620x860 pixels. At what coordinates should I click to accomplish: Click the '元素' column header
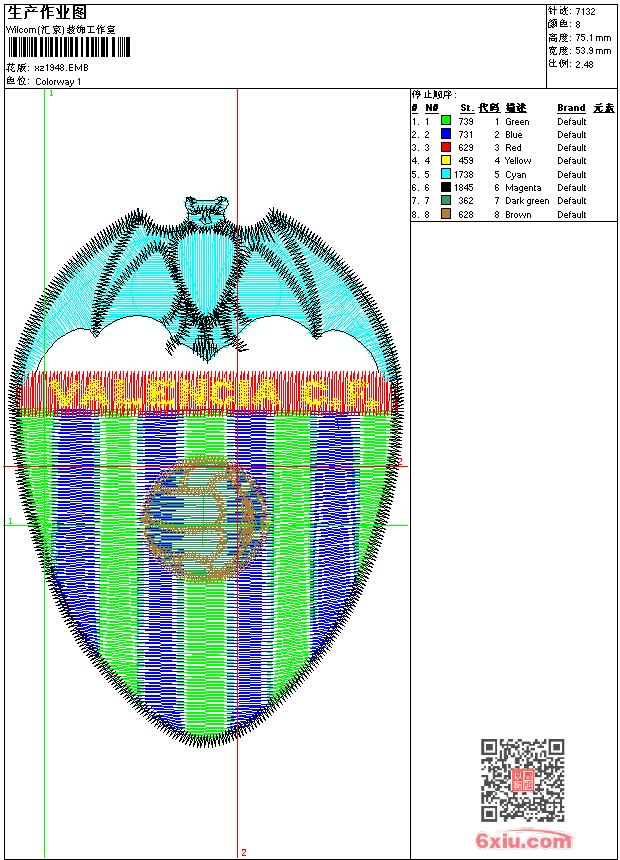pyautogui.click(x=604, y=108)
